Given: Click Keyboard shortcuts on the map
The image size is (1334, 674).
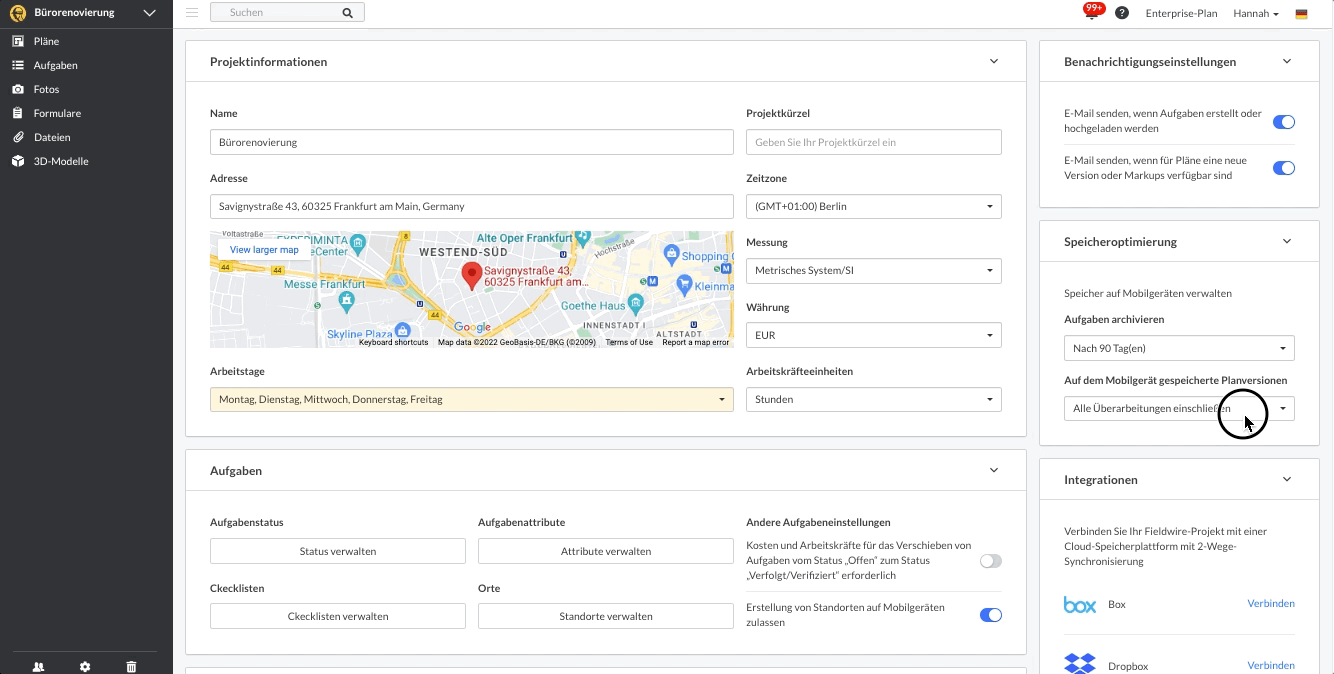Looking at the screenshot, I should (394, 342).
